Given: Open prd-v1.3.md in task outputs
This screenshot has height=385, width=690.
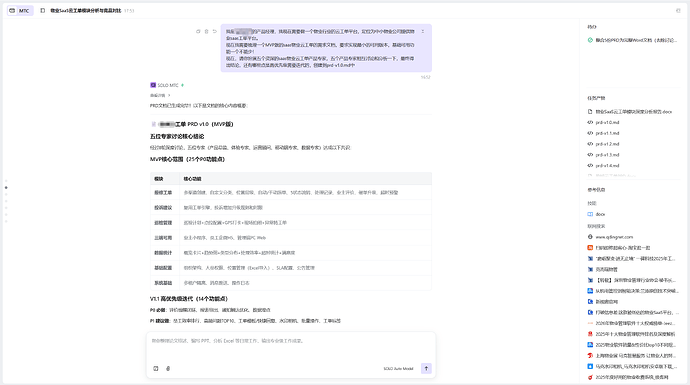Looking at the screenshot, I should coord(603,155).
